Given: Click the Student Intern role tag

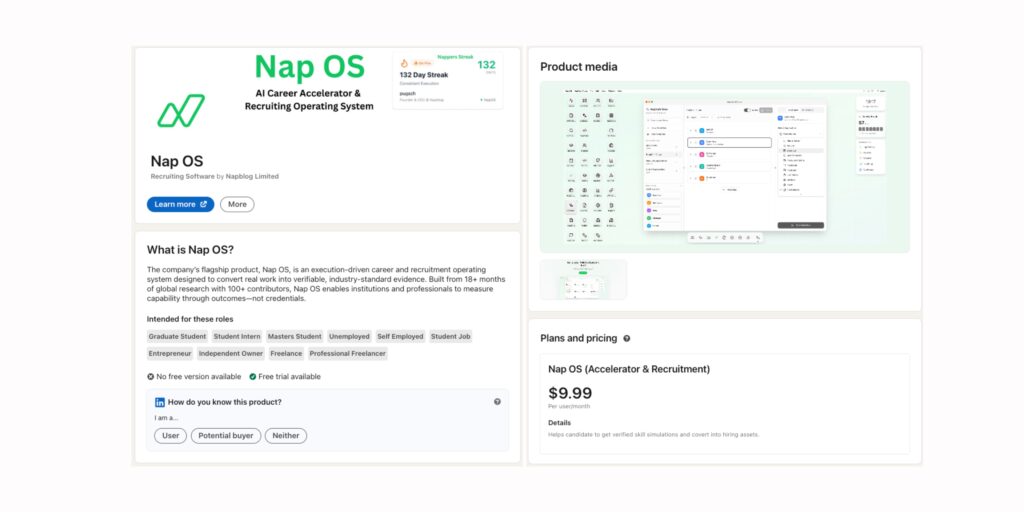Looking at the screenshot, I should [x=237, y=336].
